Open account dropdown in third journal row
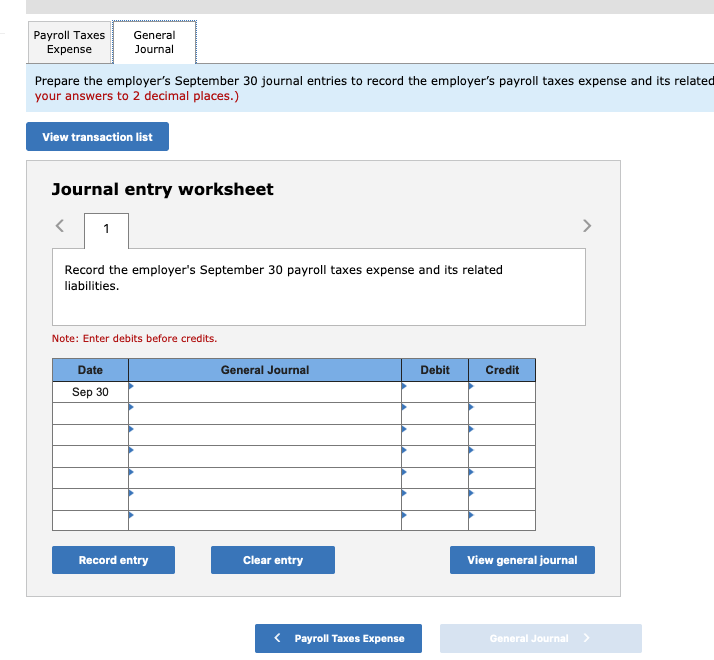Viewport: 714px width, 660px height. tap(265, 435)
